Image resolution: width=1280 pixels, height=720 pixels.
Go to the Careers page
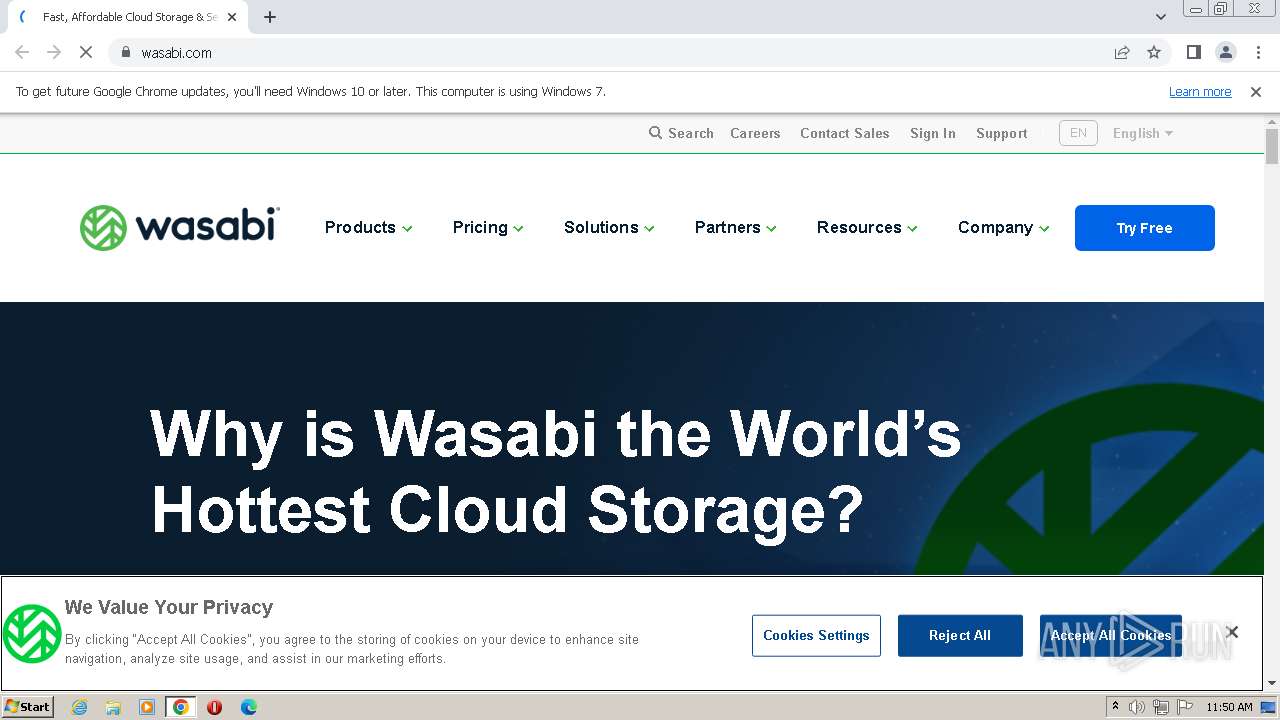755,133
